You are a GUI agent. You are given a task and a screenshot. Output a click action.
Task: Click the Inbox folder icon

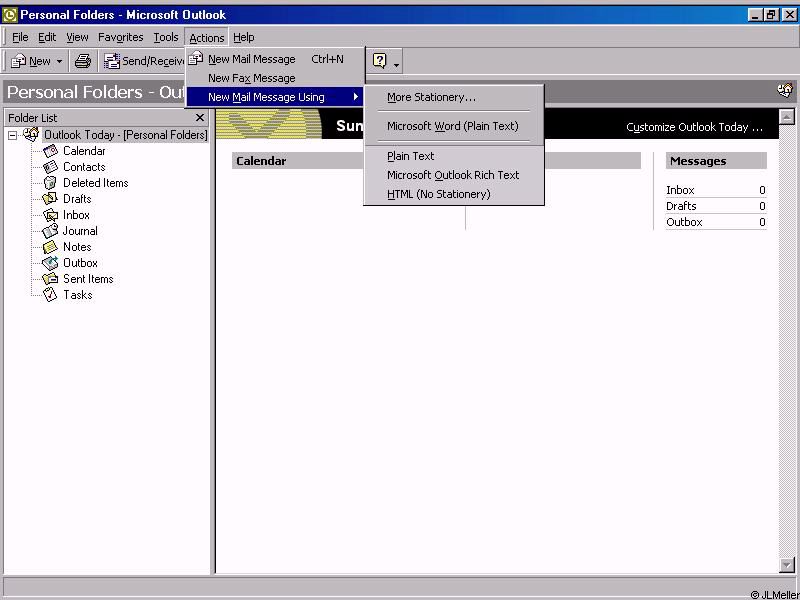click(51, 215)
